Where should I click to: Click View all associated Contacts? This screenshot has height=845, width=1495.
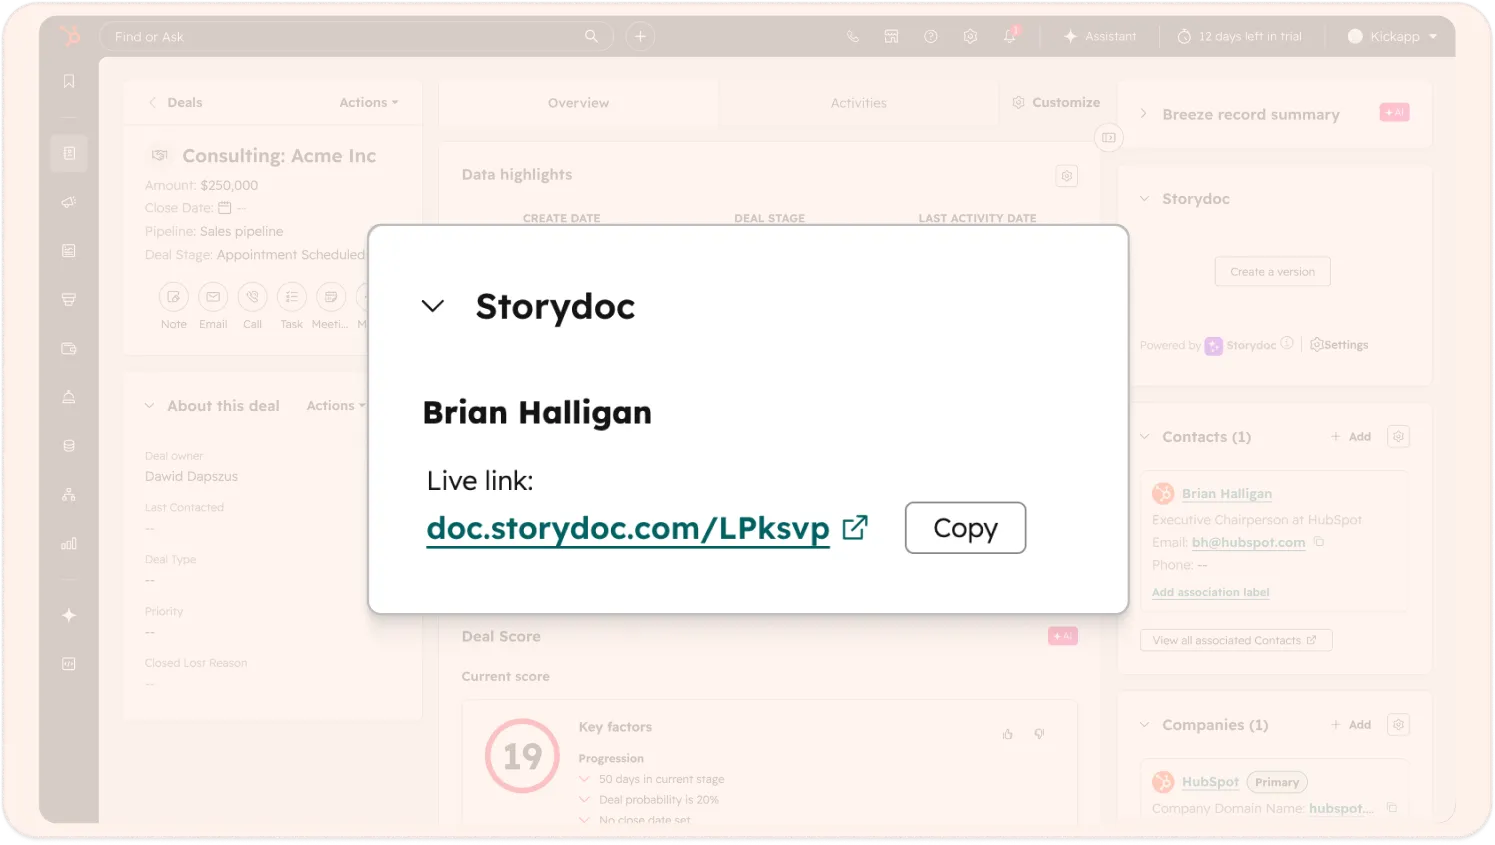point(1236,640)
